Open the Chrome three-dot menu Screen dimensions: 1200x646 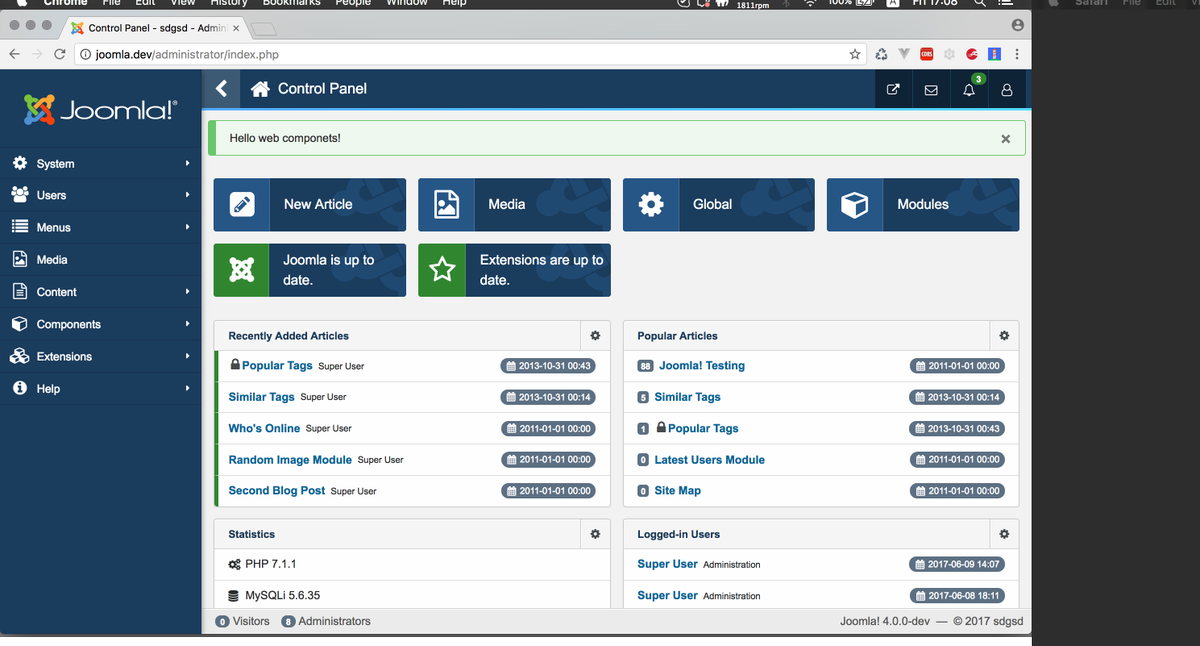point(1017,54)
